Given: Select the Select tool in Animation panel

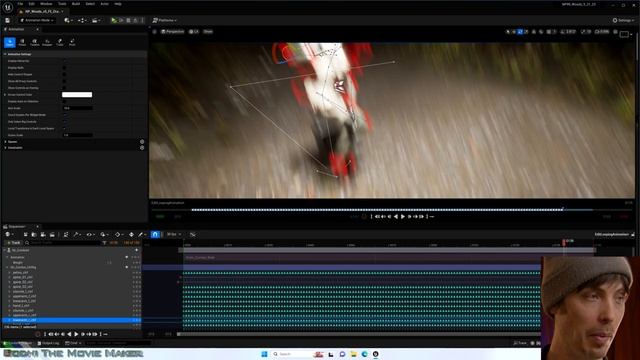Looking at the screenshot, I should [x=10, y=42].
